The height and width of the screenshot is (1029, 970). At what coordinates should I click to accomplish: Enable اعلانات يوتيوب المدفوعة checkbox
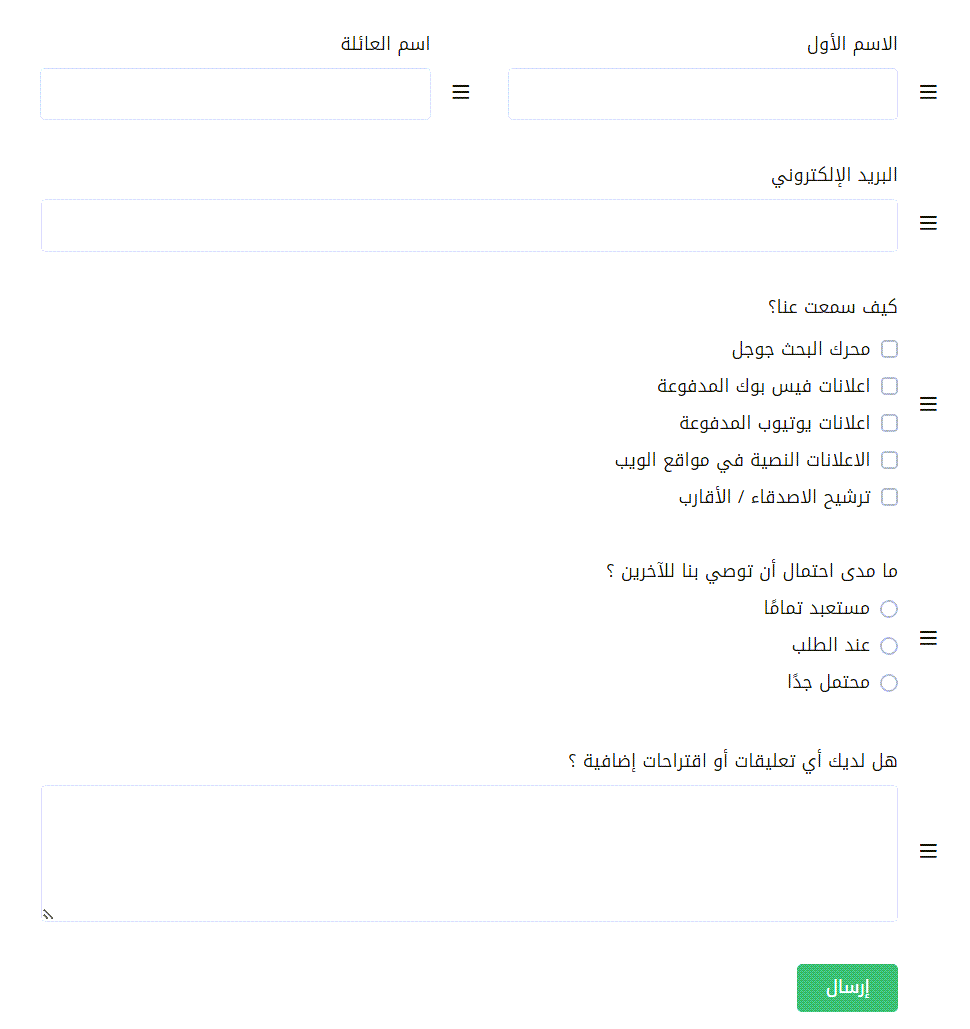tap(889, 423)
